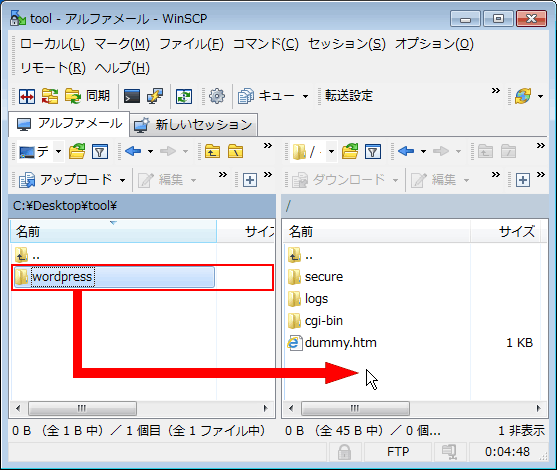Show more remote navigation toolbar items chevron
Screen dimensions: 557x470
tap(541, 146)
